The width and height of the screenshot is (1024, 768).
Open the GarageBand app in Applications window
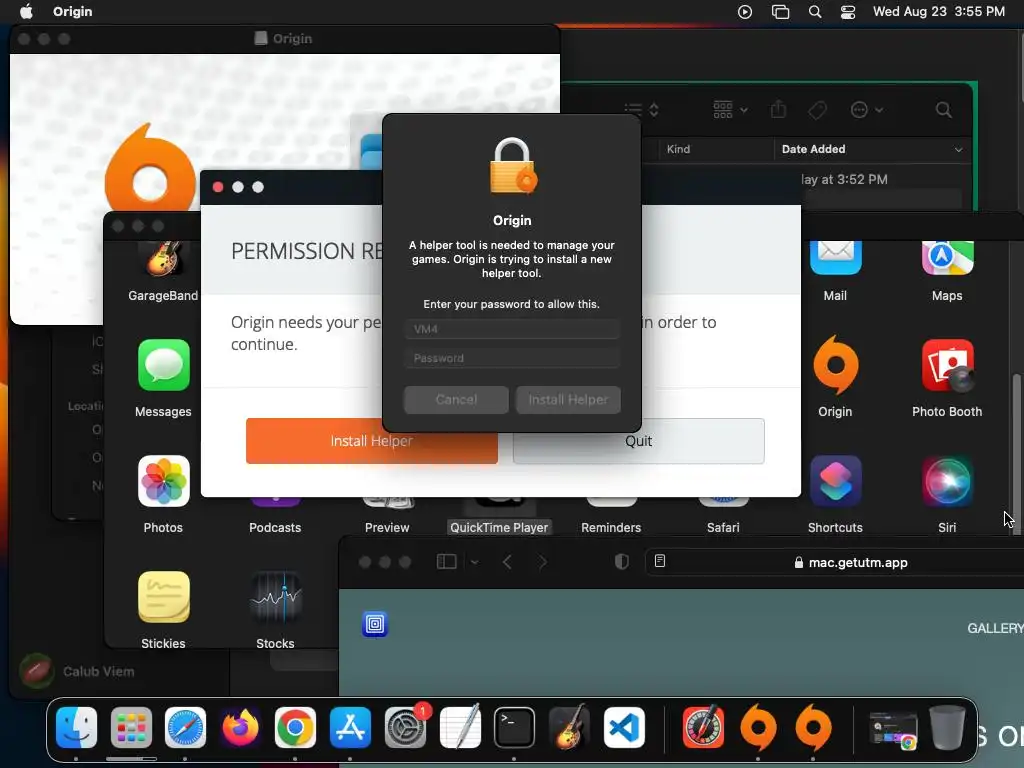(x=163, y=258)
